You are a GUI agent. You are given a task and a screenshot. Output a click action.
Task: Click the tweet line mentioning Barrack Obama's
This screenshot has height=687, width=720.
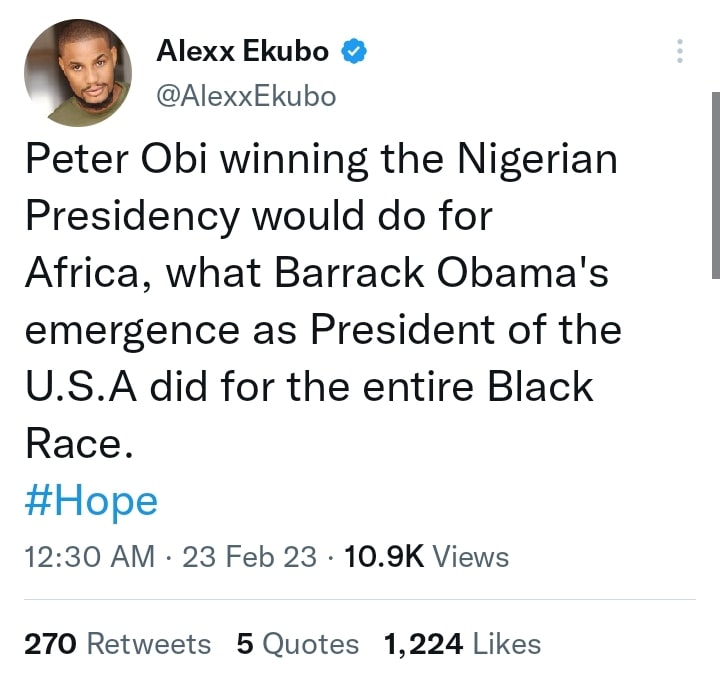[x=317, y=273]
